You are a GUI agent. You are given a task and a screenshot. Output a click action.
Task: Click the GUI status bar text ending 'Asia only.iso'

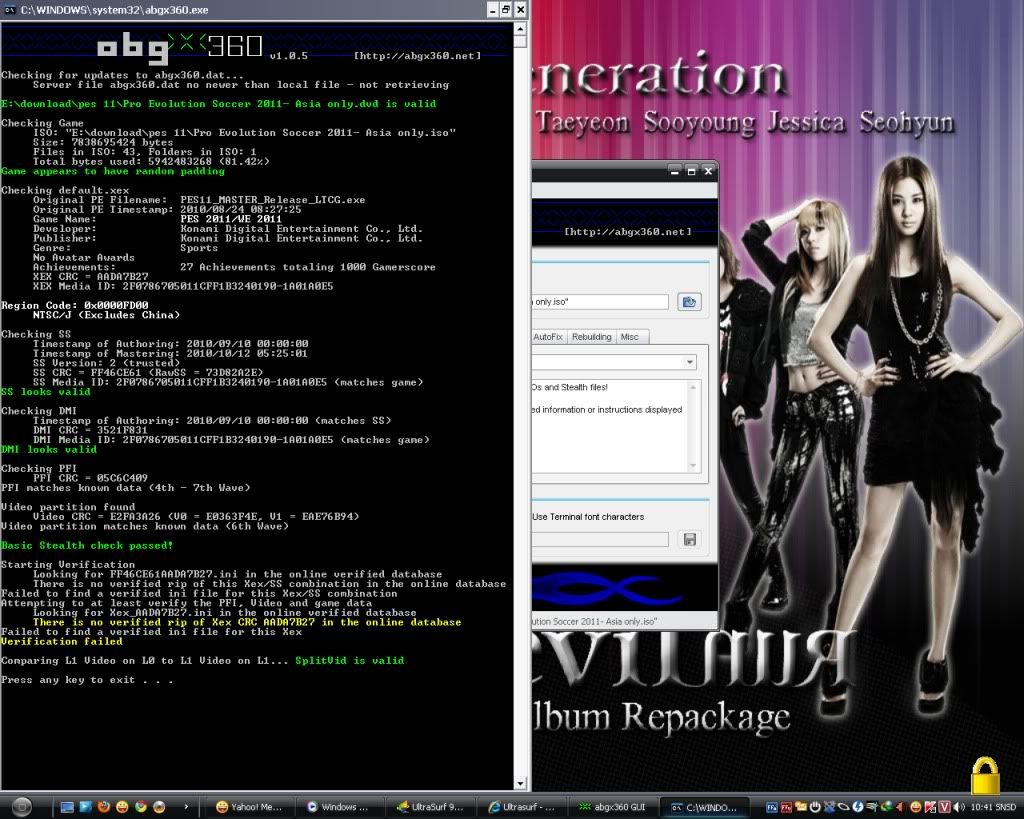pyautogui.click(x=595, y=622)
